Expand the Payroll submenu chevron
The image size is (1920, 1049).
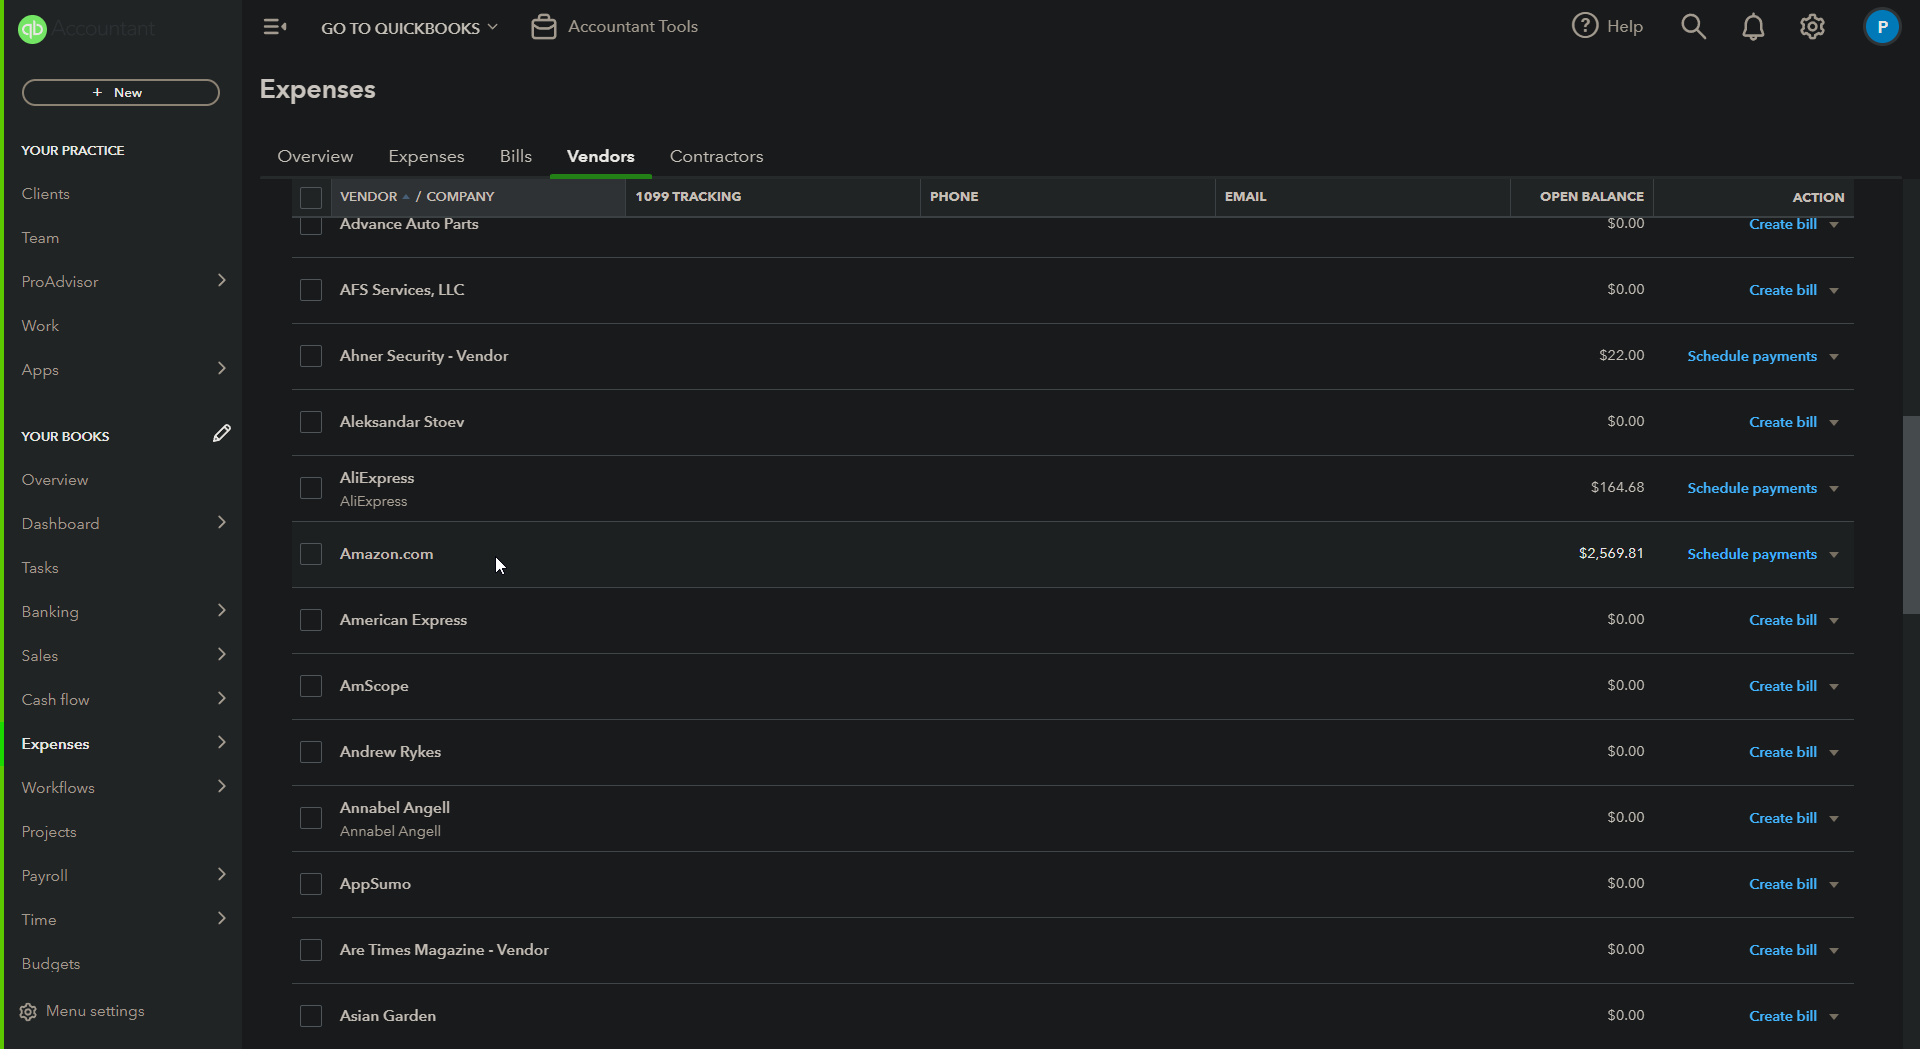pyautogui.click(x=222, y=874)
